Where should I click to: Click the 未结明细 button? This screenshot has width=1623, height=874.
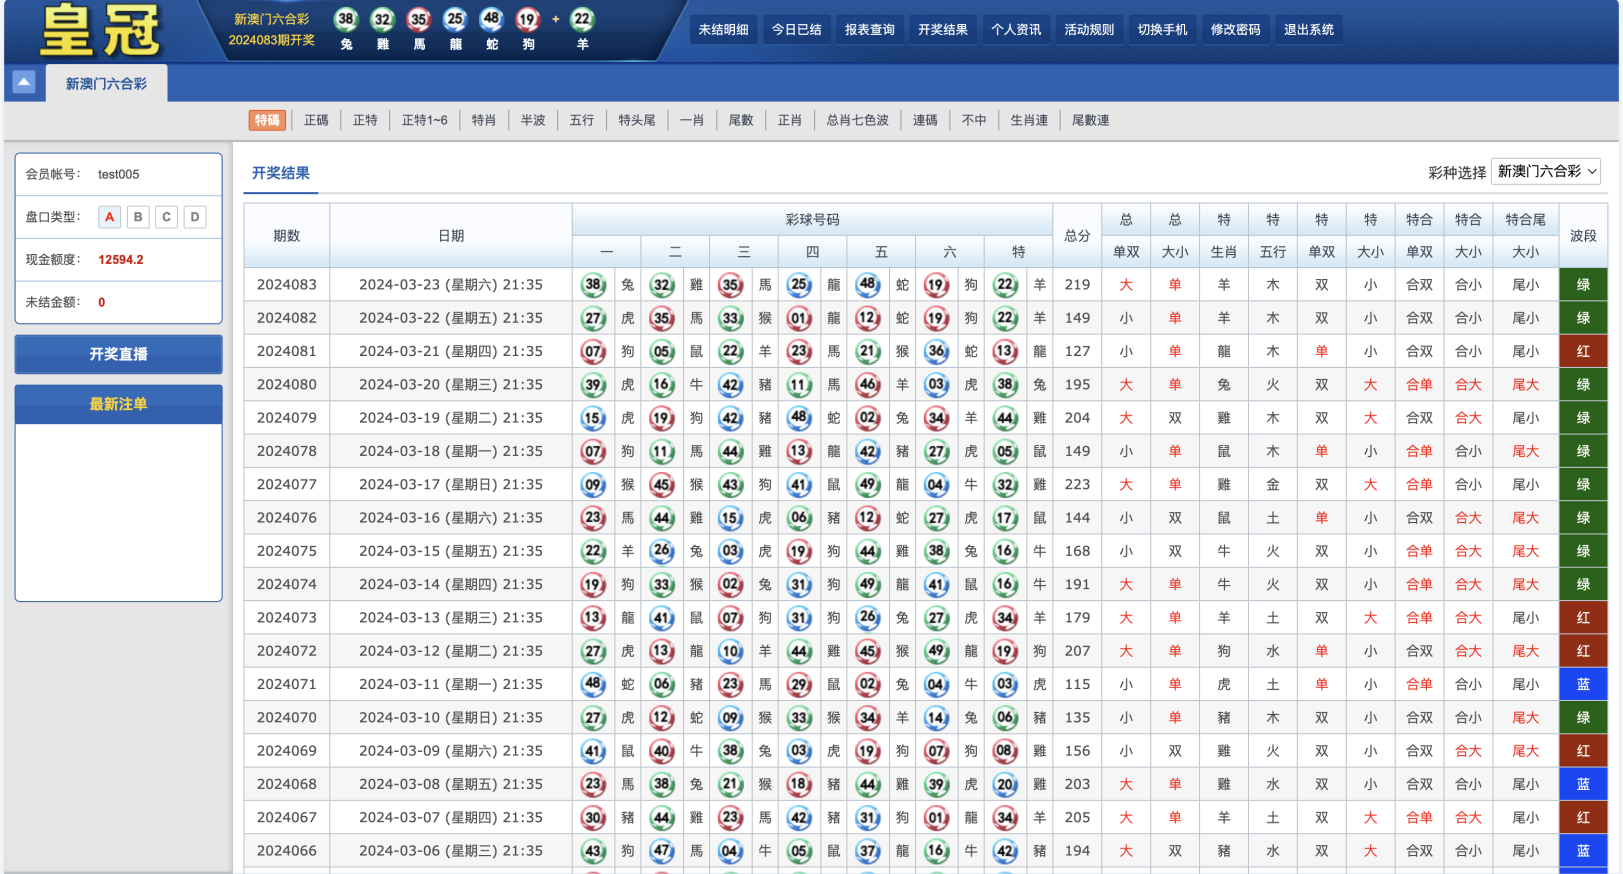coord(723,30)
